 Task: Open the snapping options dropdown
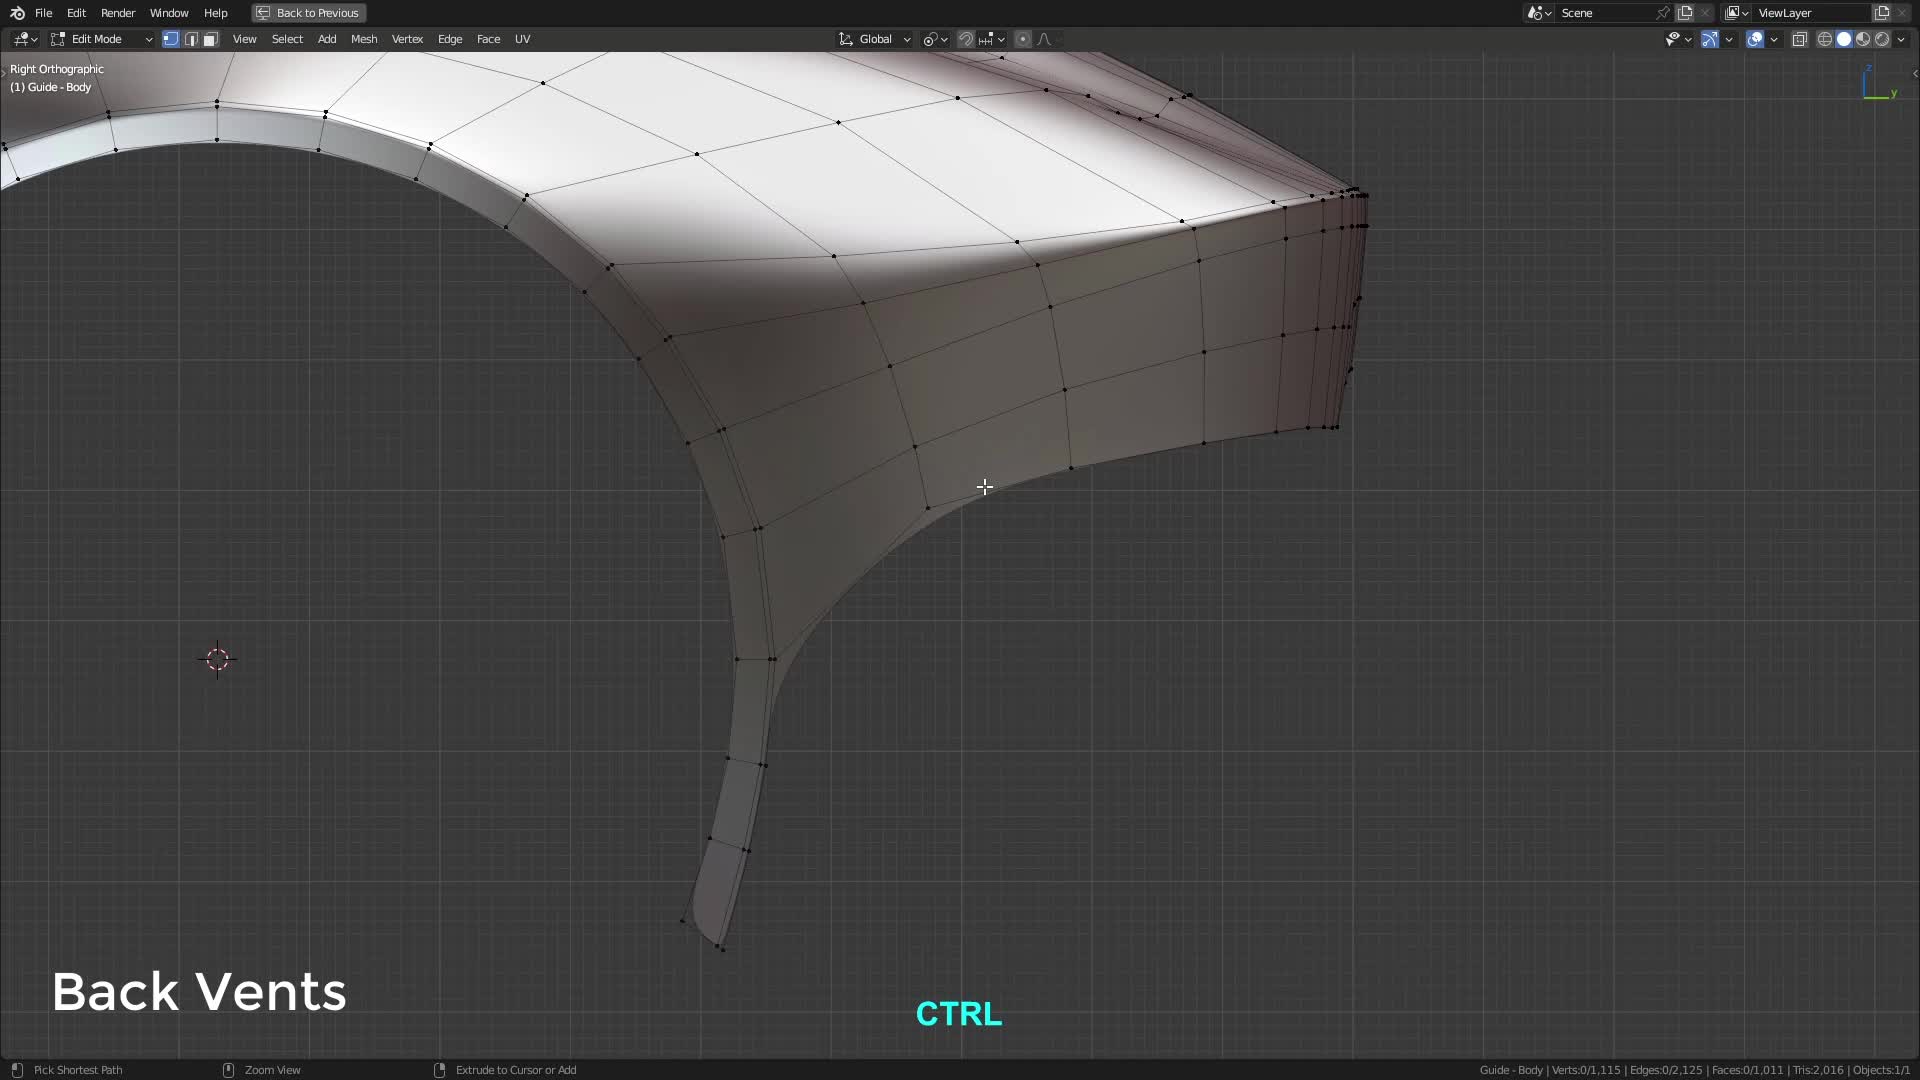[x=992, y=39]
